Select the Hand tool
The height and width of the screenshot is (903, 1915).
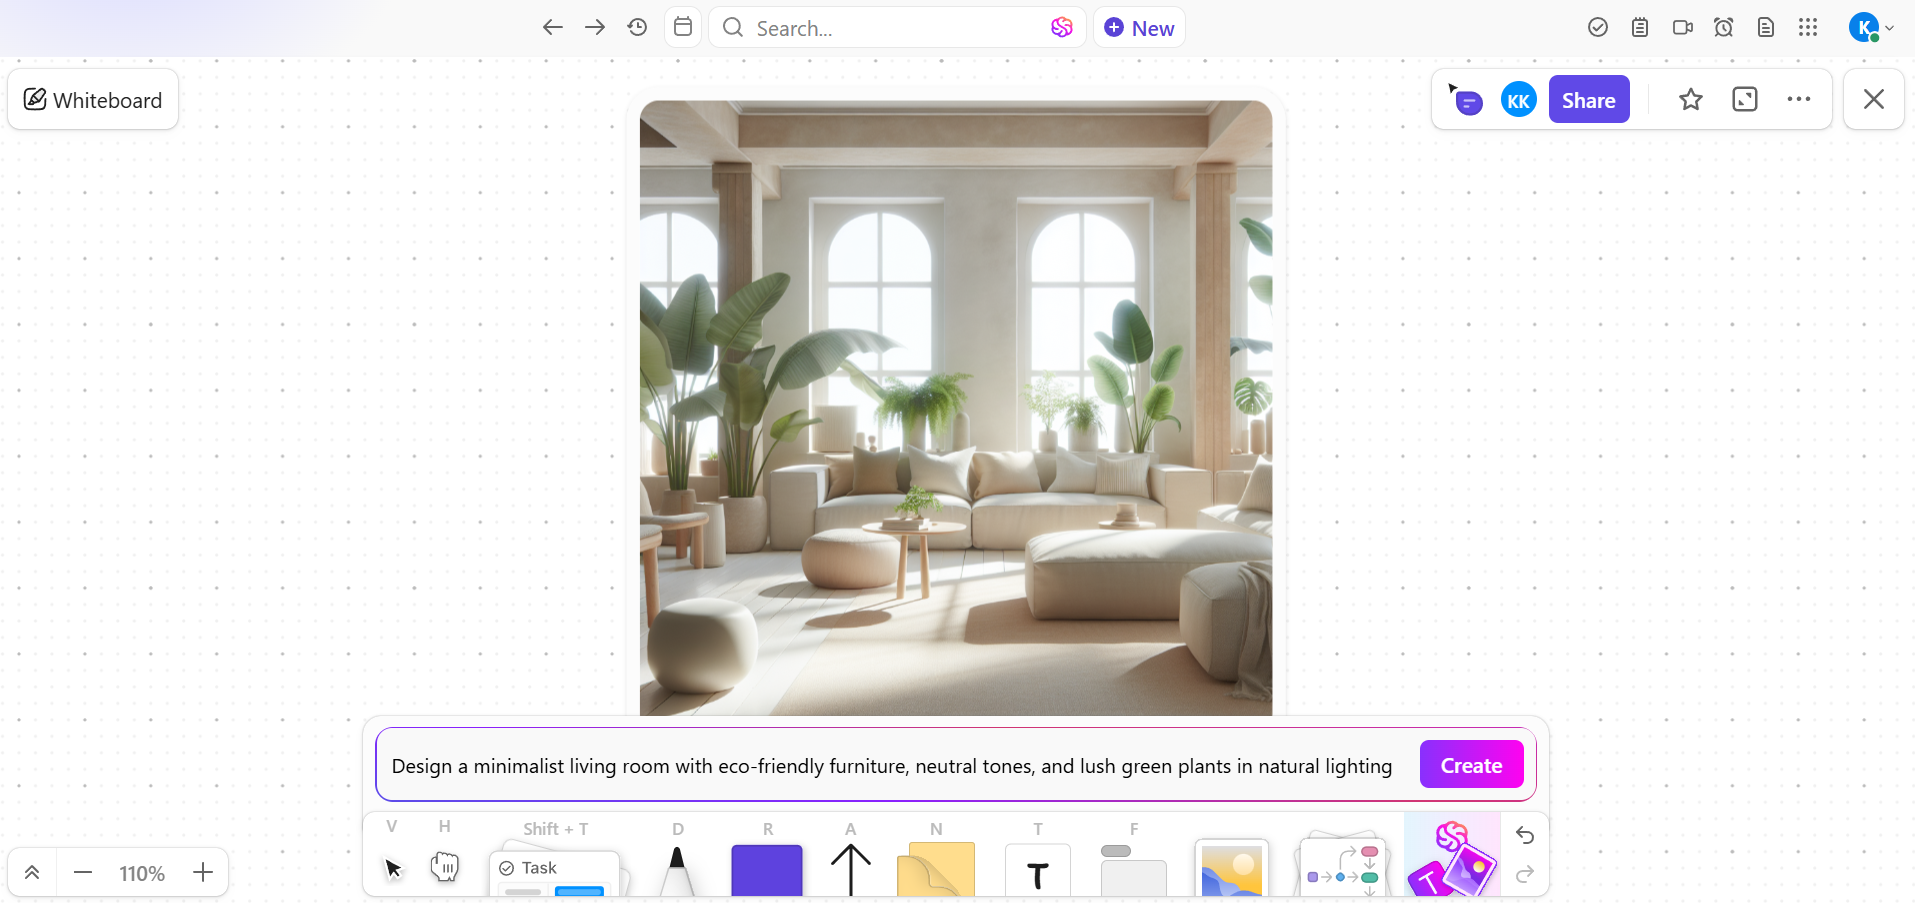446,868
